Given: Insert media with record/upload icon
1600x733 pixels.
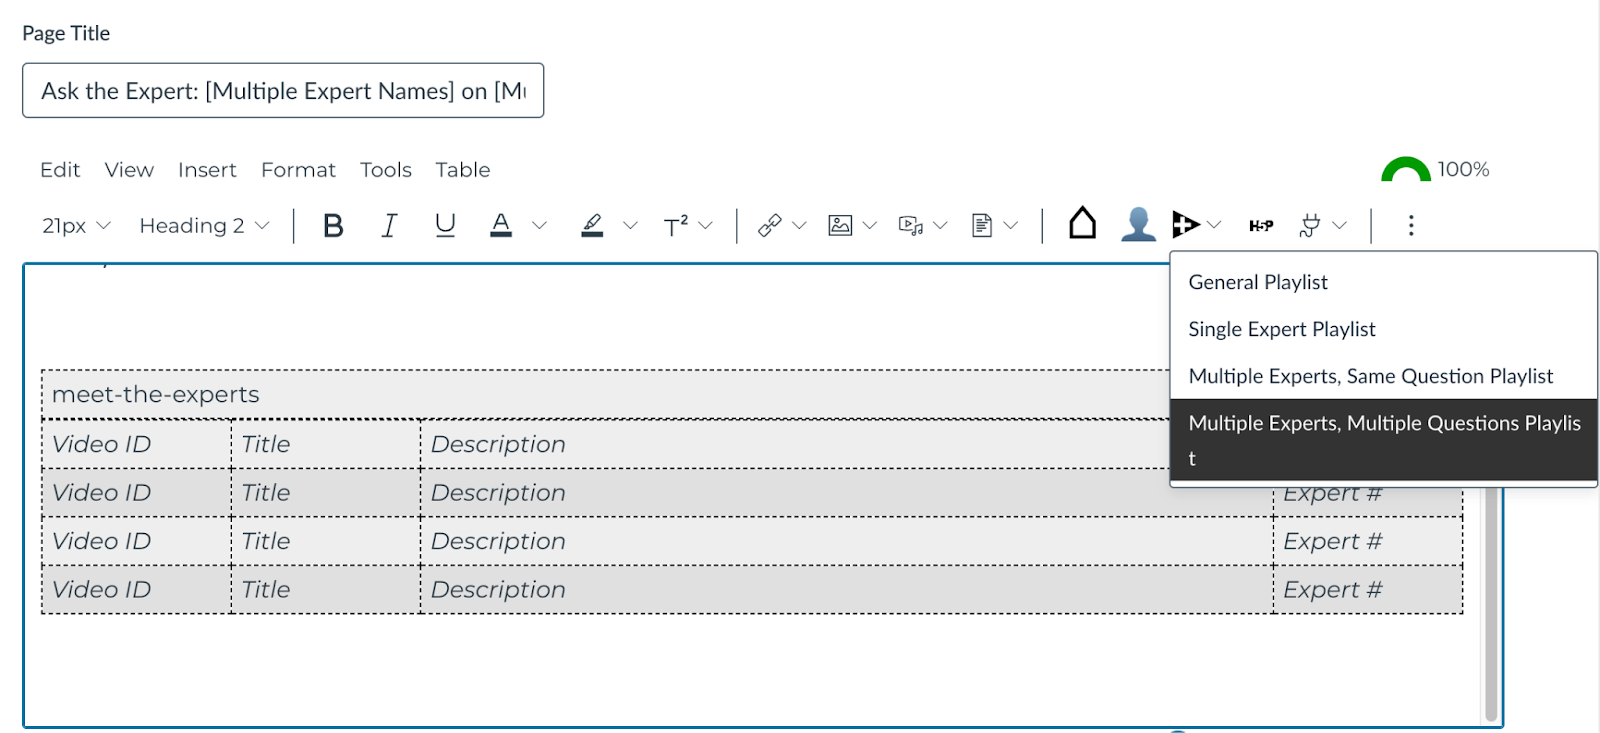Looking at the screenshot, I should (910, 226).
